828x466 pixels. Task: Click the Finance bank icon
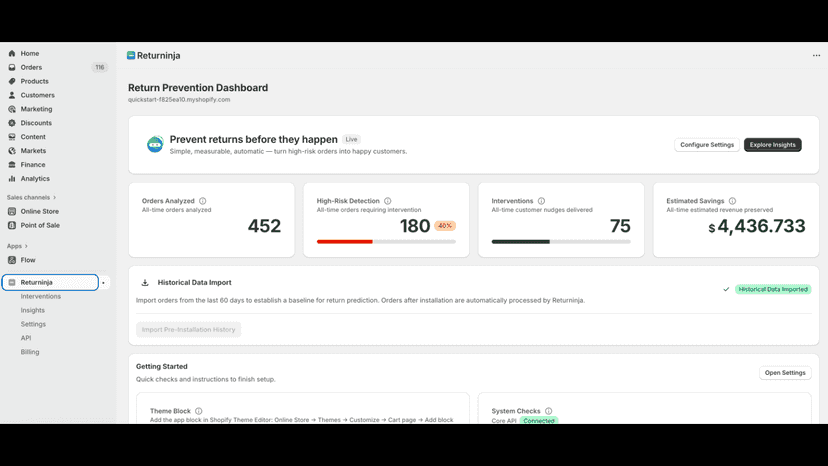[12, 165]
